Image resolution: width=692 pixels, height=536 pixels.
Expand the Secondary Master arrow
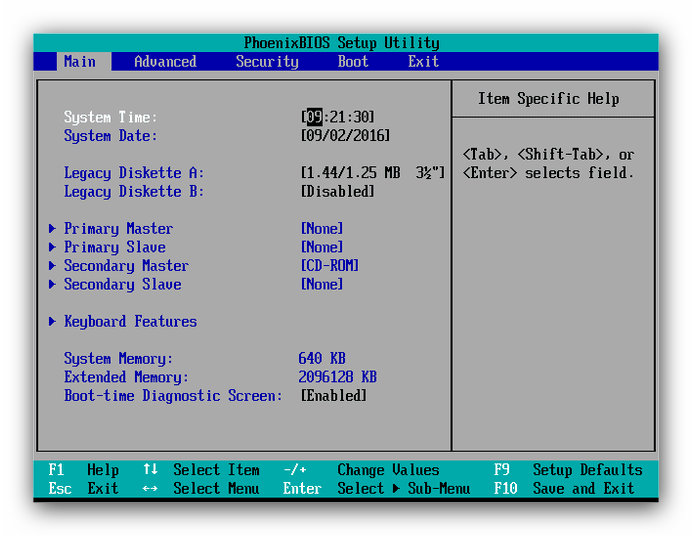point(52,266)
